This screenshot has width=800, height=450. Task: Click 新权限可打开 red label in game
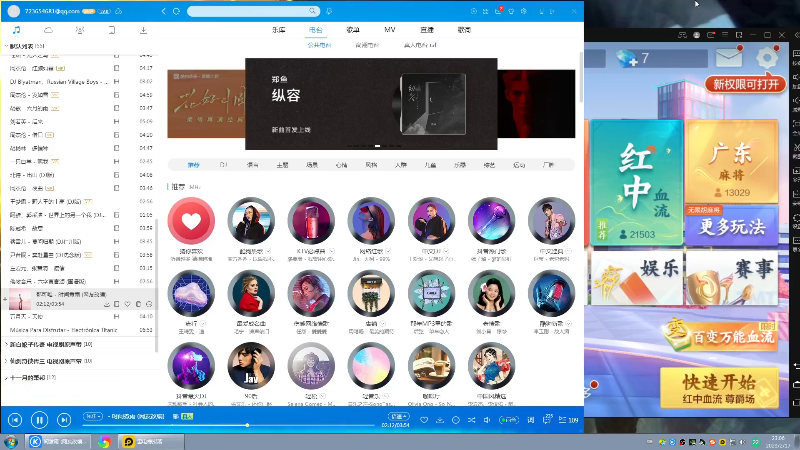click(745, 84)
